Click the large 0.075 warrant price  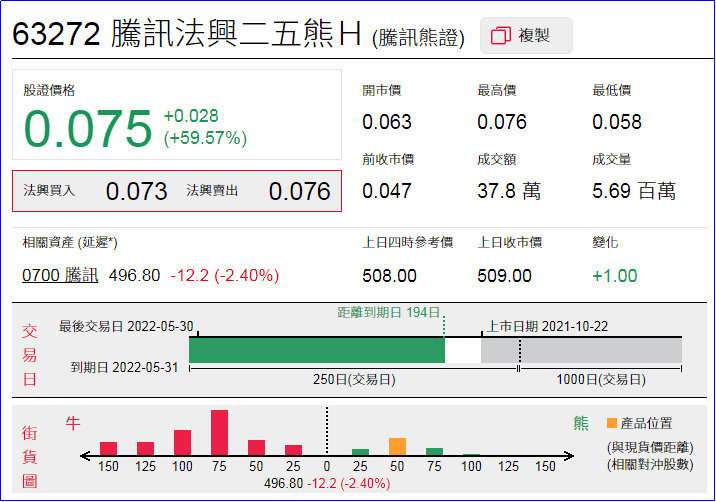point(87,128)
